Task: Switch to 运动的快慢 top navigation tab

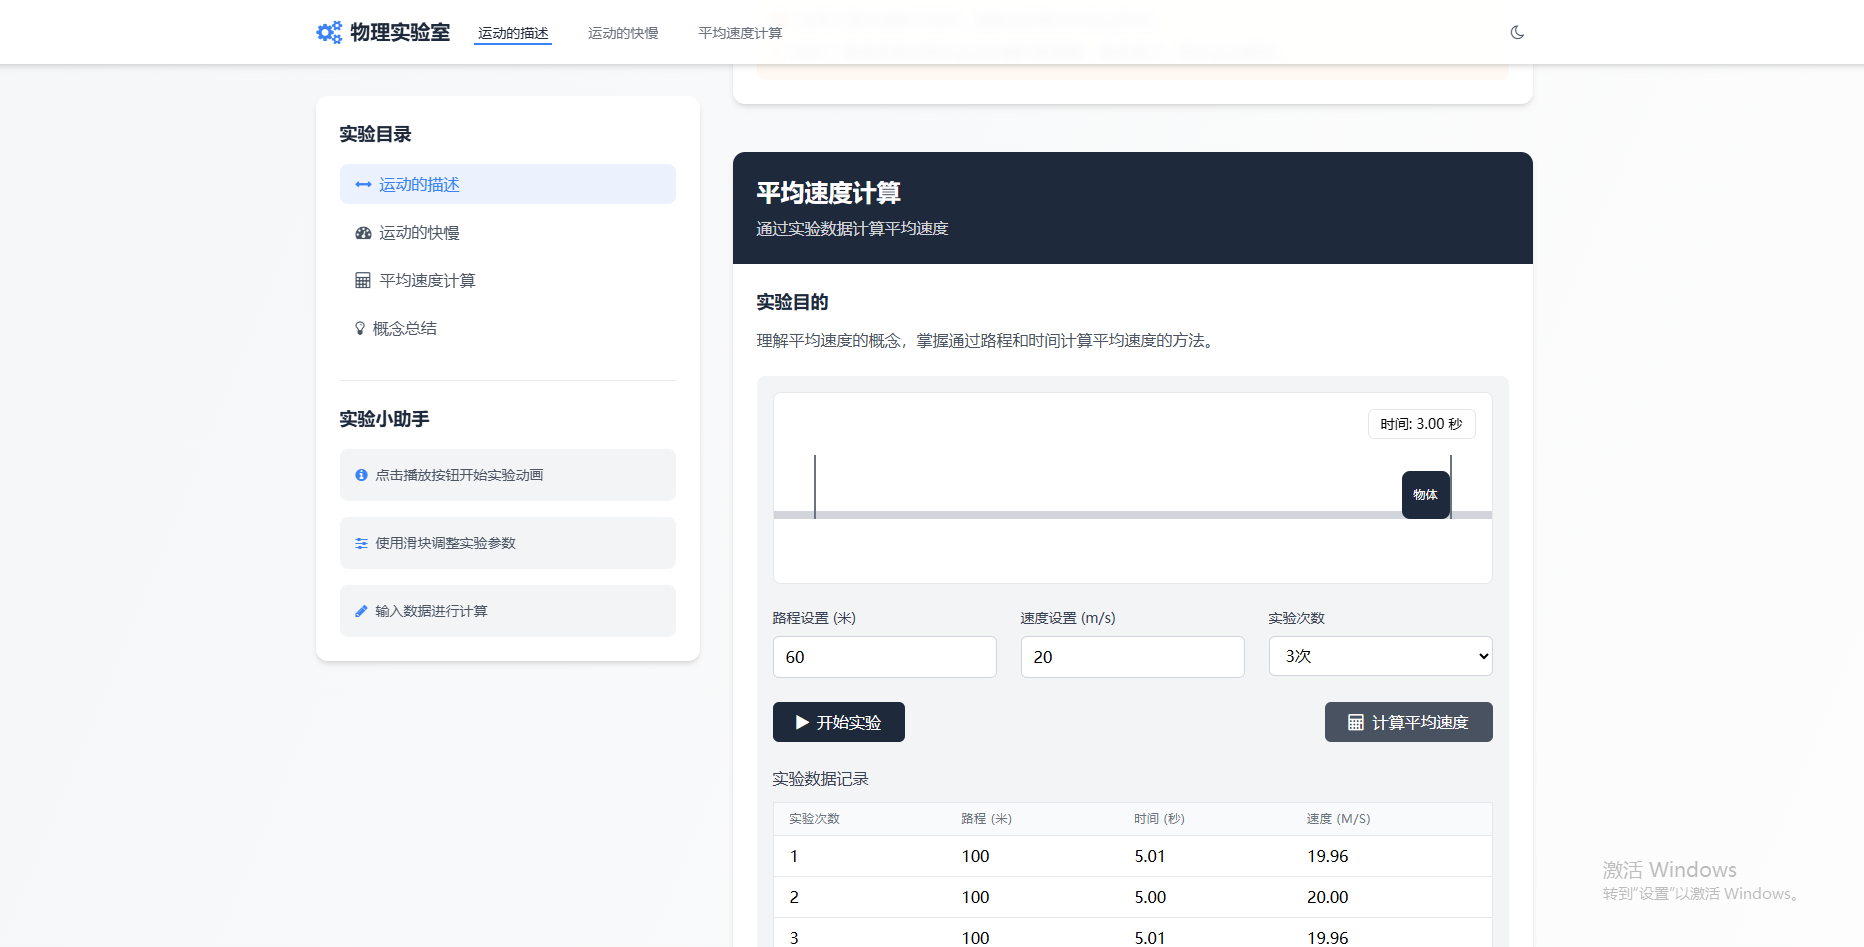Action: click(x=623, y=33)
